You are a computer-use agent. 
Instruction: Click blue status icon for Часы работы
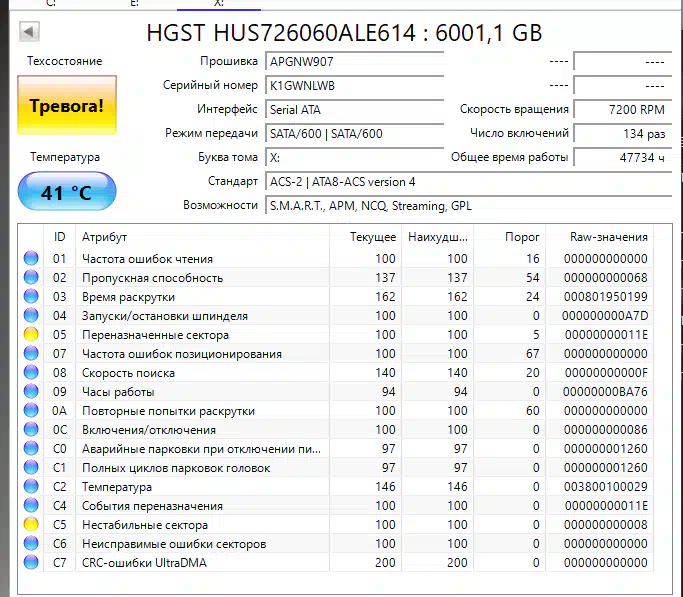coord(31,391)
